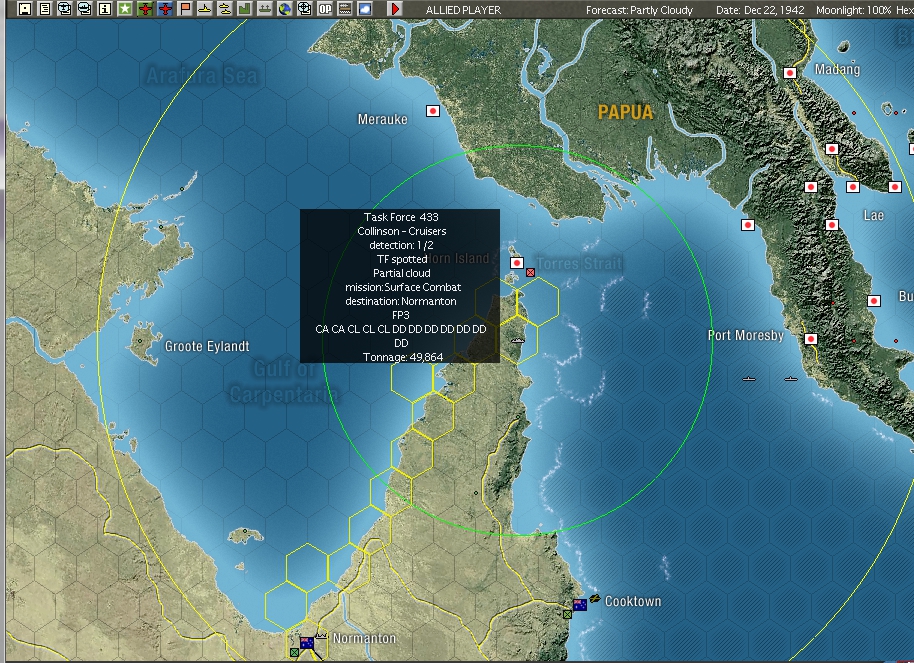Click 'Collinson - Cruisers' tooltip line
The width and height of the screenshot is (914, 663).
pyautogui.click(x=402, y=231)
